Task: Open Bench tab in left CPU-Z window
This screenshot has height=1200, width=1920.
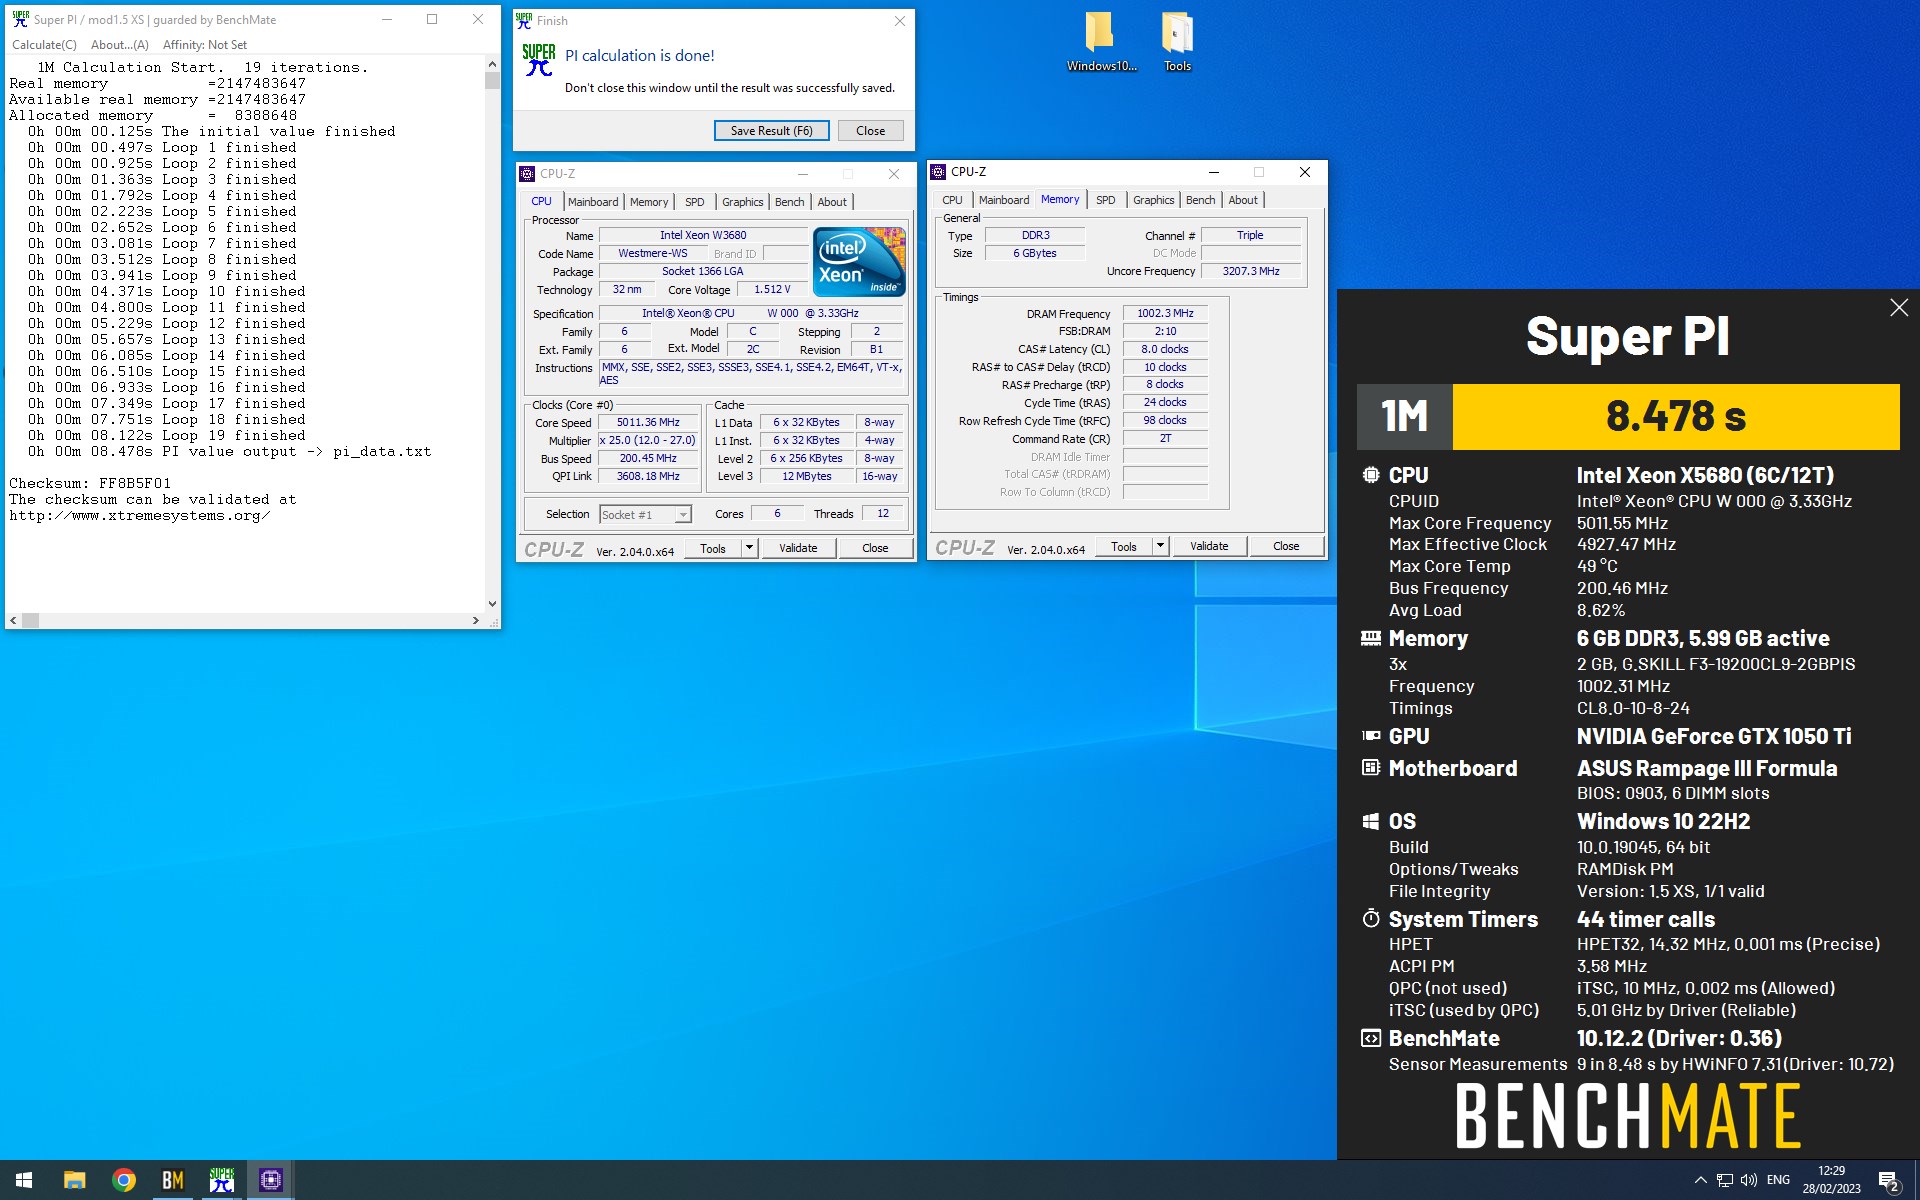Action: click(x=789, y=202)
